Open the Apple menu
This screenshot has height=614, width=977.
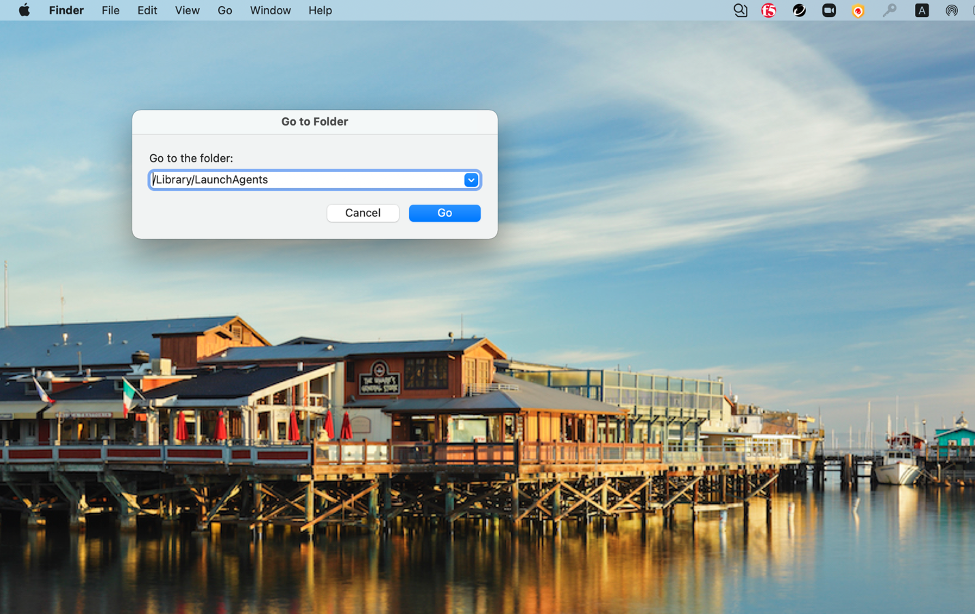coord(24,10)
